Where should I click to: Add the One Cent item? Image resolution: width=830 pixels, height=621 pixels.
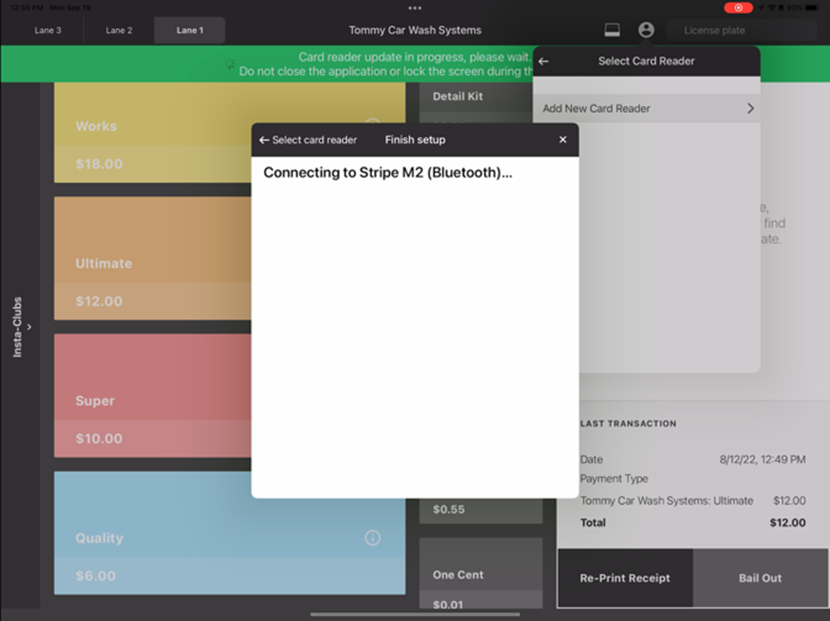[x=481, y=574]
